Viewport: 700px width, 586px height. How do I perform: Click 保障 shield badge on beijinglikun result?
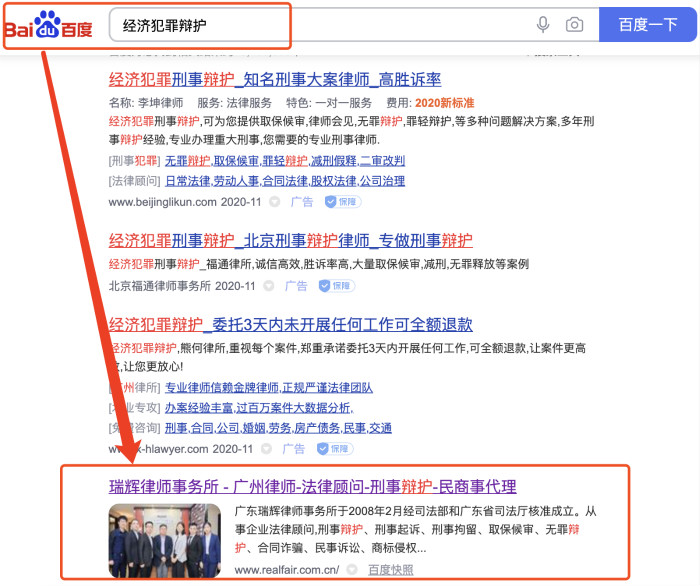coord(342,202)
